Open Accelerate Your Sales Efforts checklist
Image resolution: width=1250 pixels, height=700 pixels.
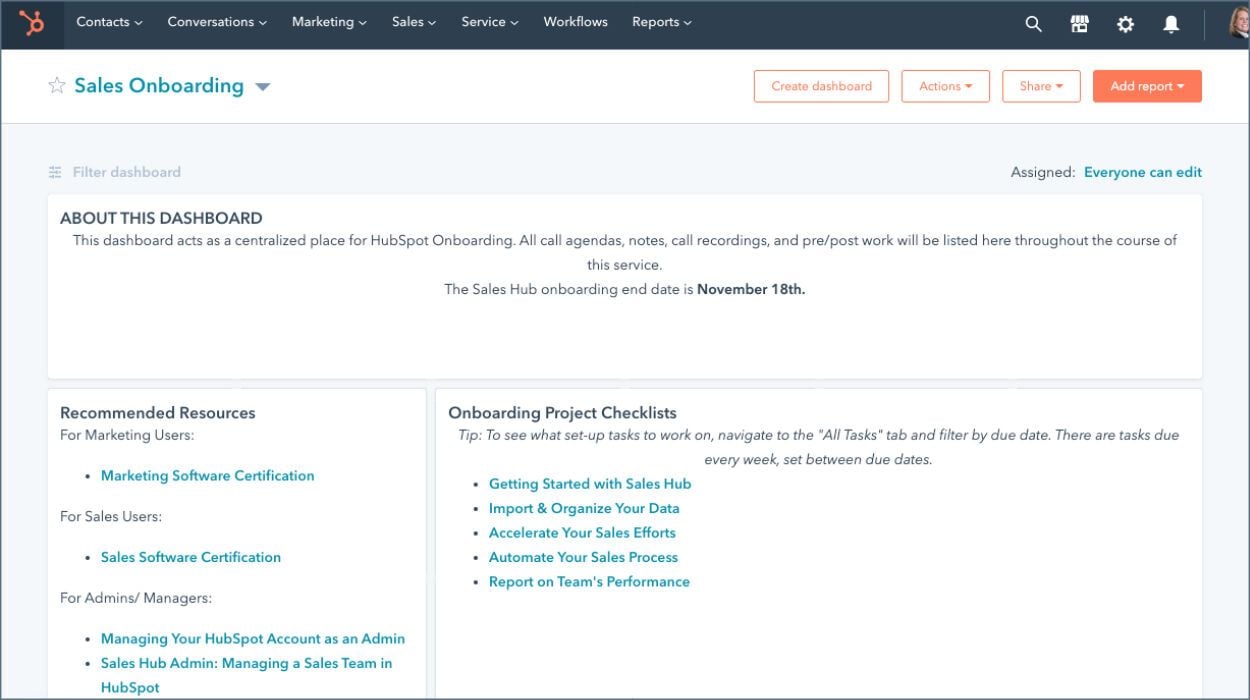click(x=582, y=533)
